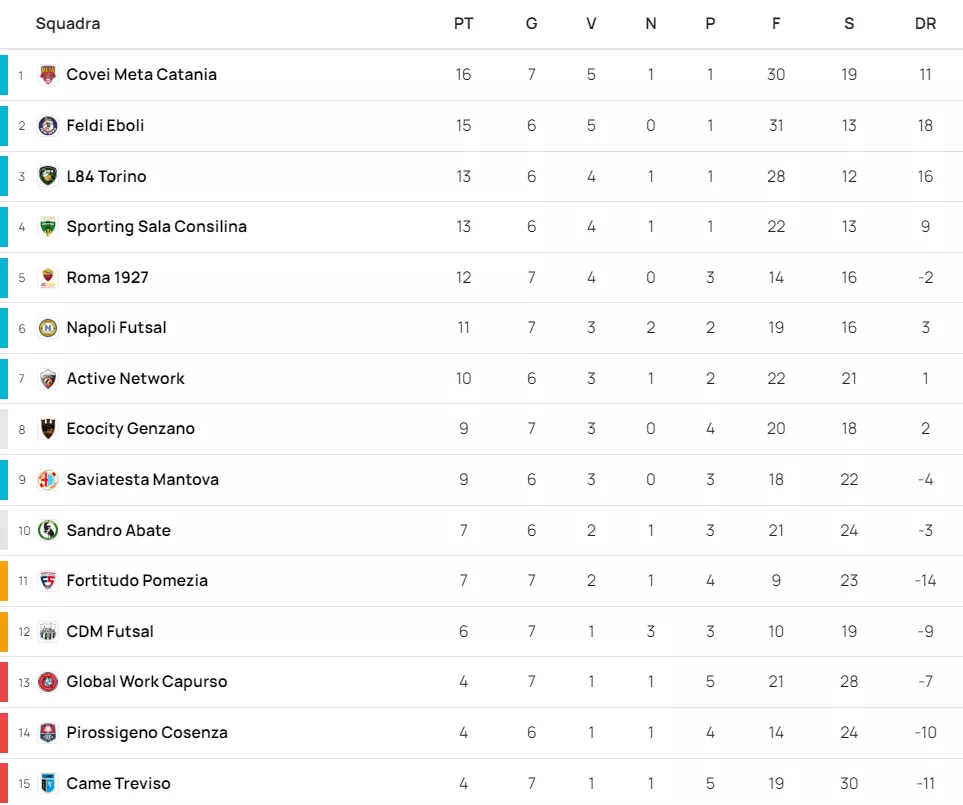The height and width of the screenshot is (805, 963).
Task: Click the Sporting Sala Consilina crest
Action: coord(48,227)
